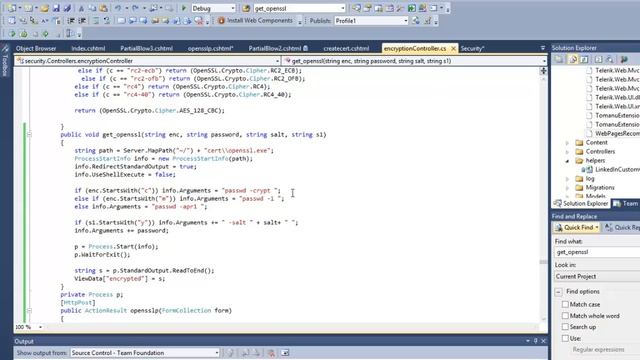Expand the Content folder
The image size is (640, 360).
coord(567,143)
